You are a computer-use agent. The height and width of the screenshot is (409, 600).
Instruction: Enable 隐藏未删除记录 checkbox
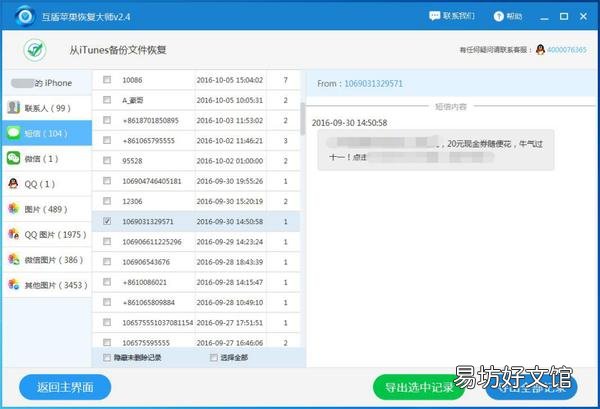coord(107,358)
